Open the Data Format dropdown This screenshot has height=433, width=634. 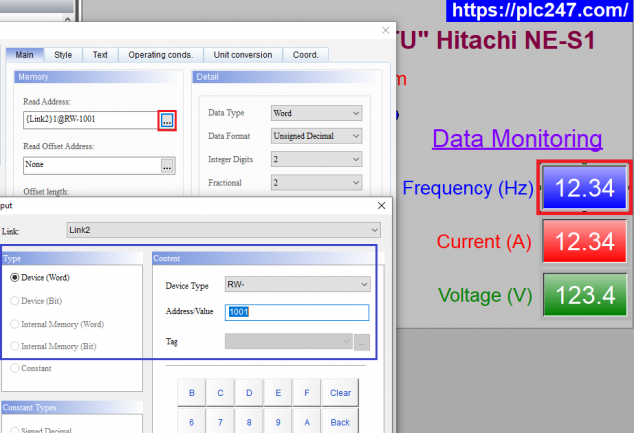click(x=317, y=136)
